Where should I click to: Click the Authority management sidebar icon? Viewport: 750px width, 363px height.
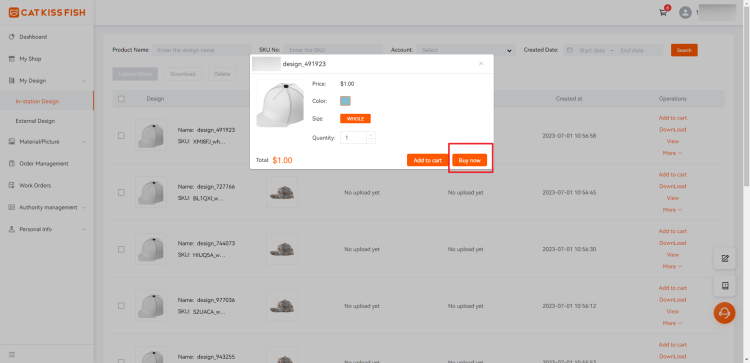click(11, 208)
